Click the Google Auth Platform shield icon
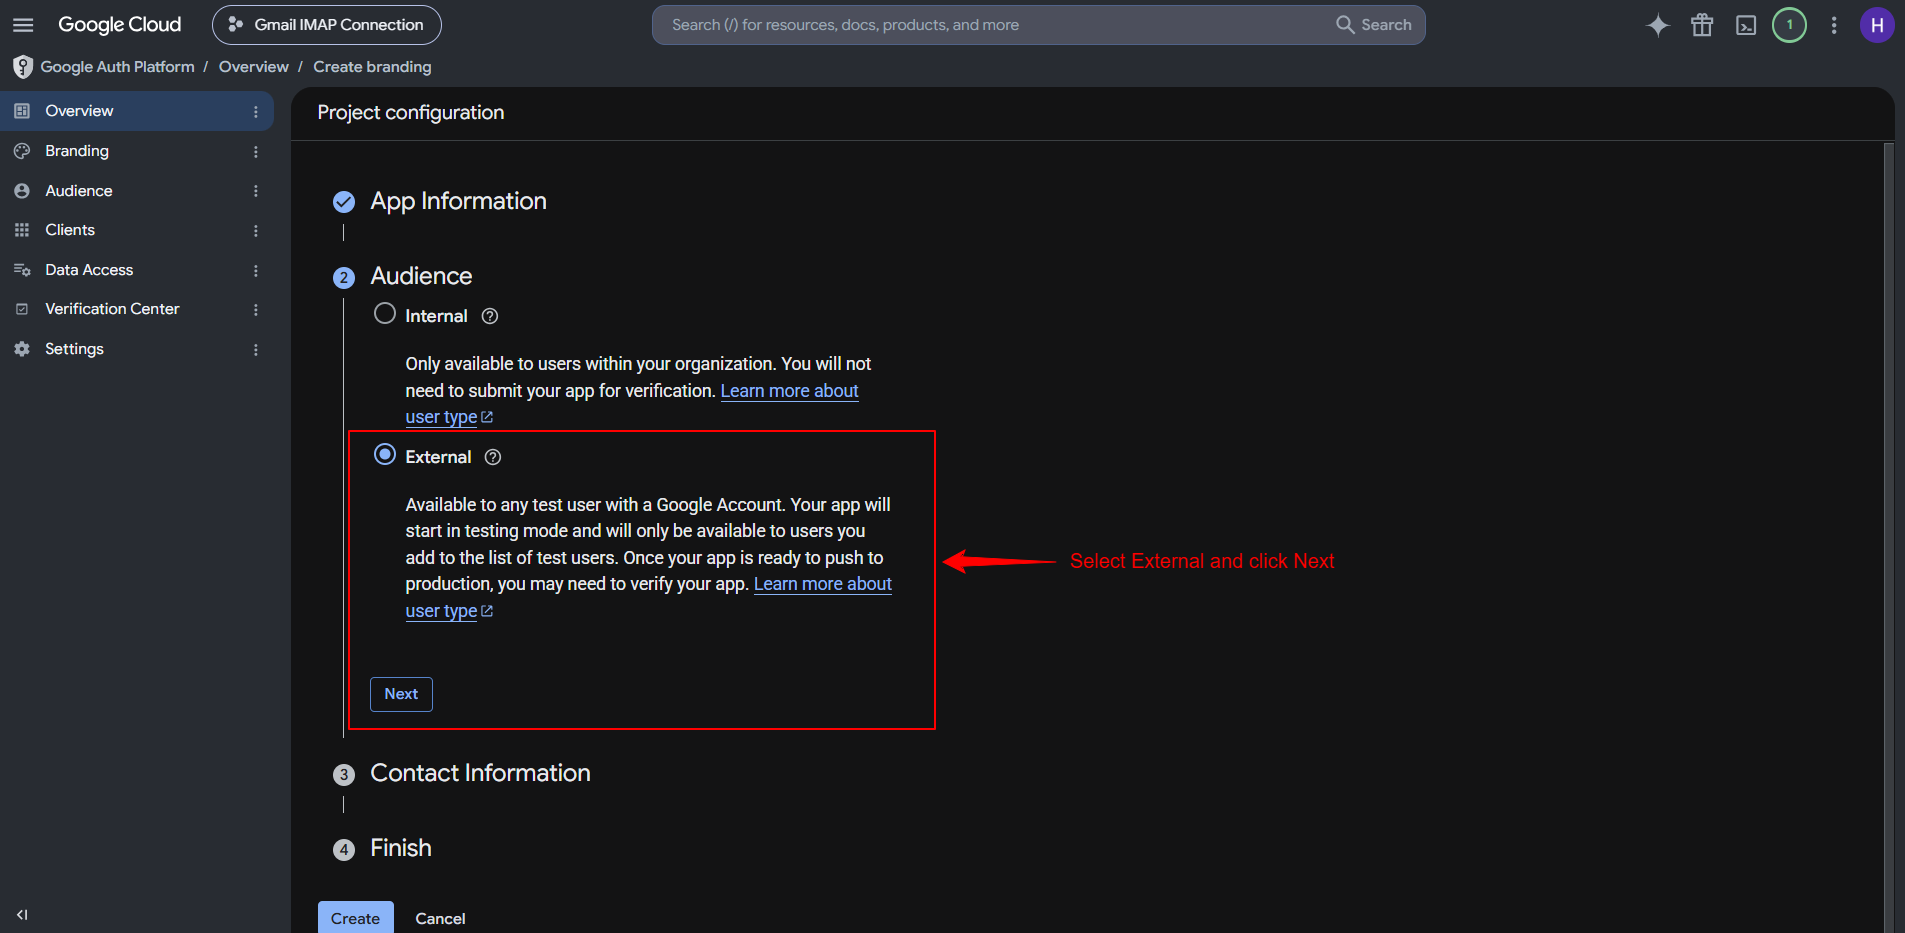Image resolution: width=1905 pixels, height=933 pixels. coord(22,67)
